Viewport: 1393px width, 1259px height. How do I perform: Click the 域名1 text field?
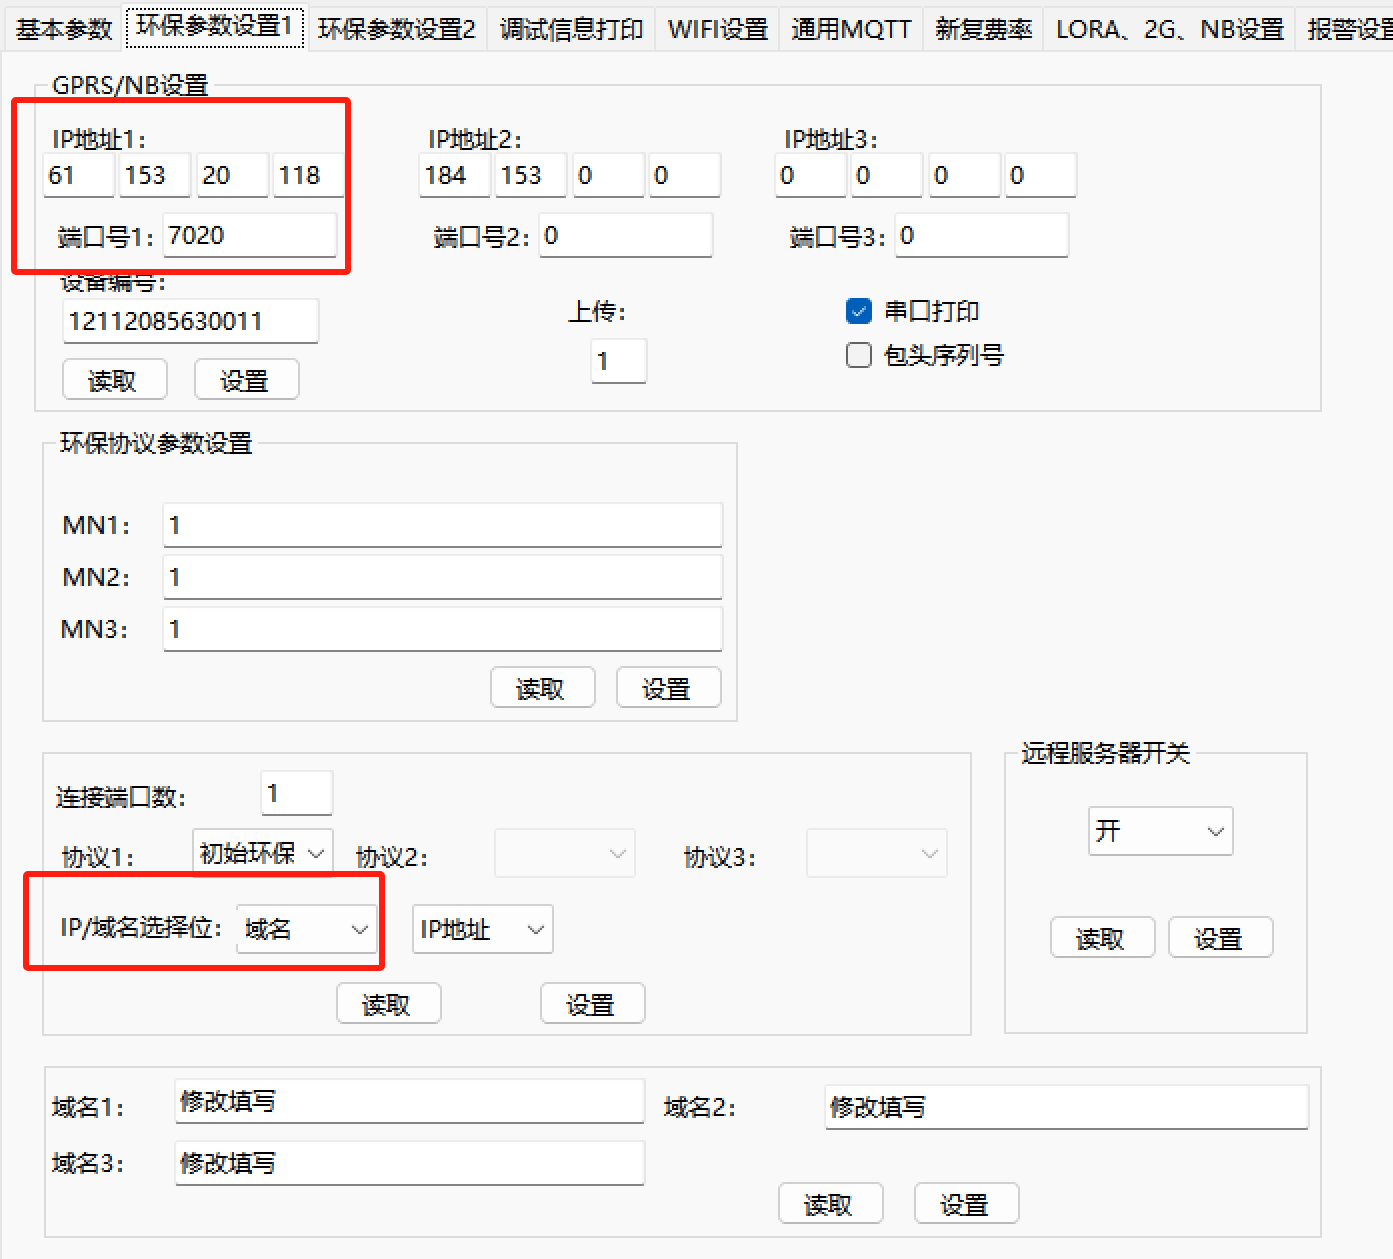point(409,1101)
